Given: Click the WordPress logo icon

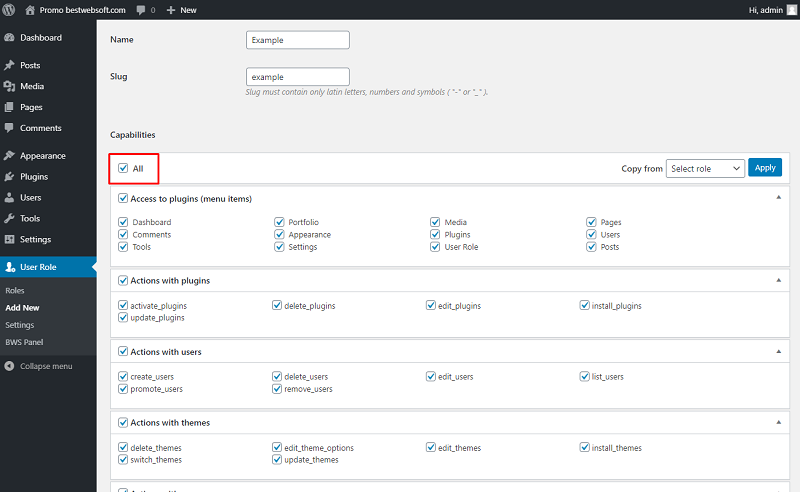Looking at the screenshot, I should [x=9, y=10].
